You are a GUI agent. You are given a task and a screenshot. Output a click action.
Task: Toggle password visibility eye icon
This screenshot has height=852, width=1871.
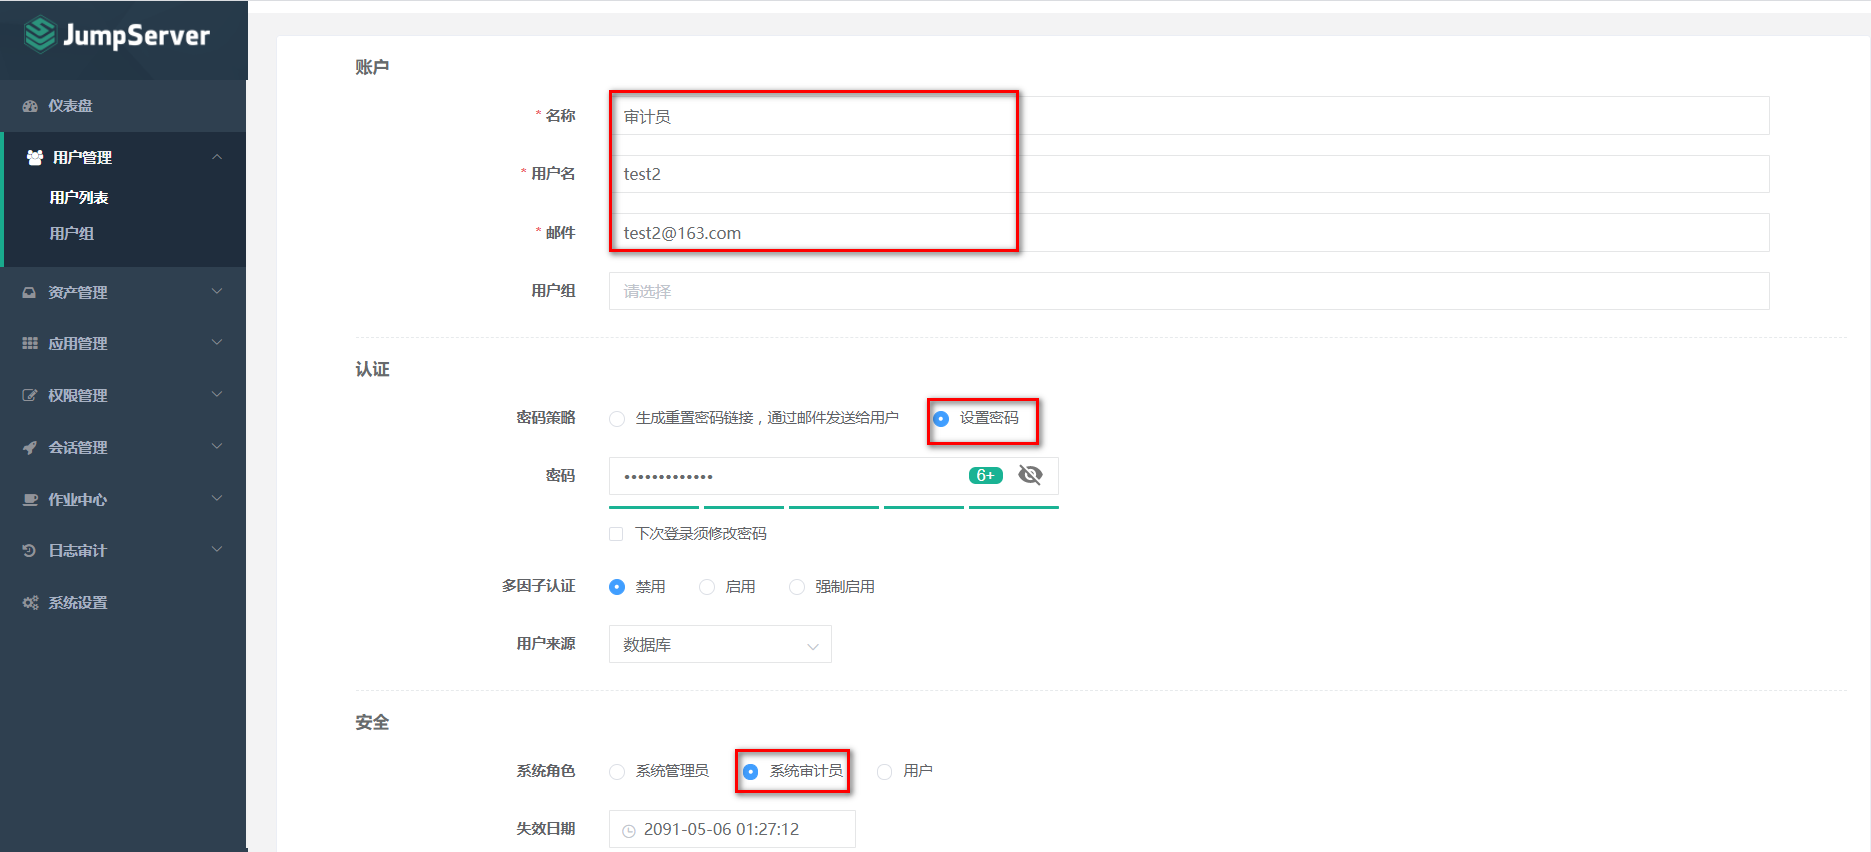tap(1030, 475)
